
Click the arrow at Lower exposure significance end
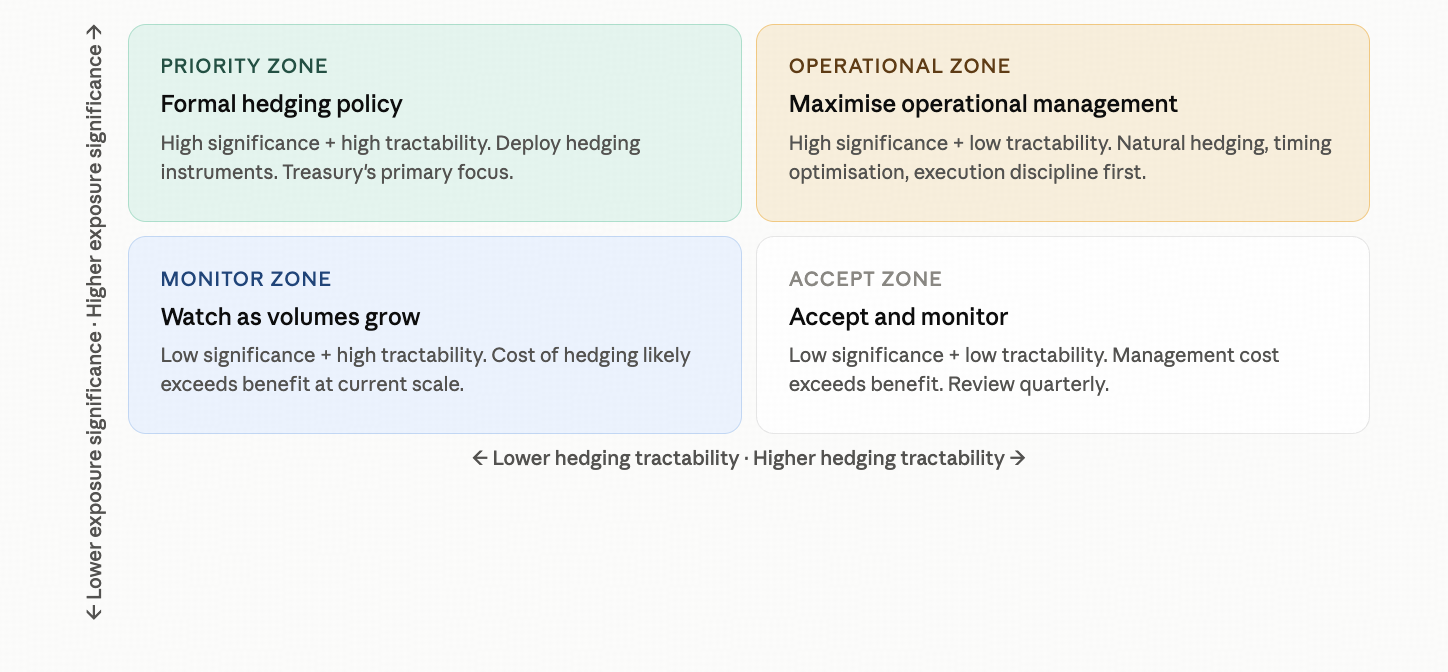[x=94, y=611]
